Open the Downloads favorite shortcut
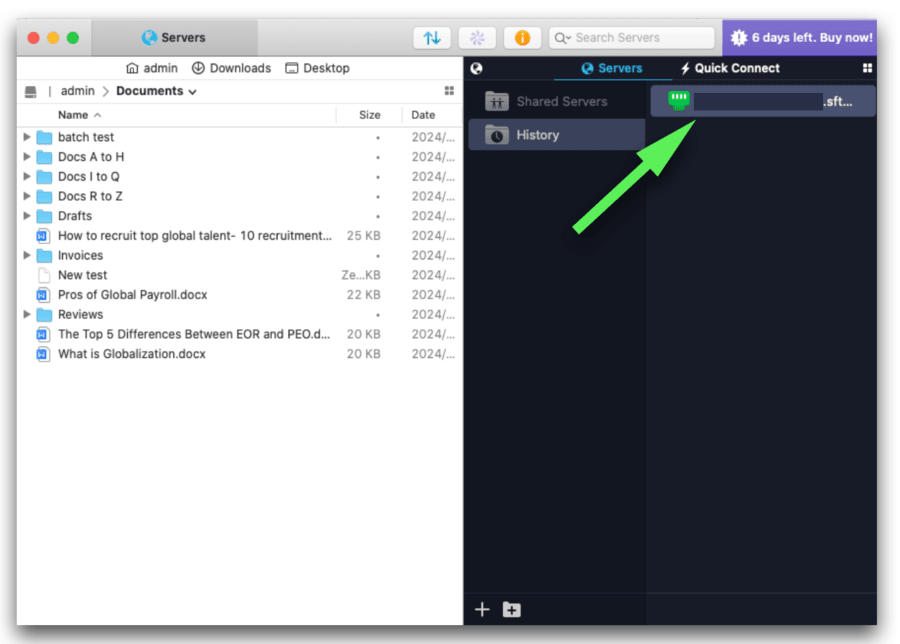This screenshot has height=644, width=900. pos(232,68)
